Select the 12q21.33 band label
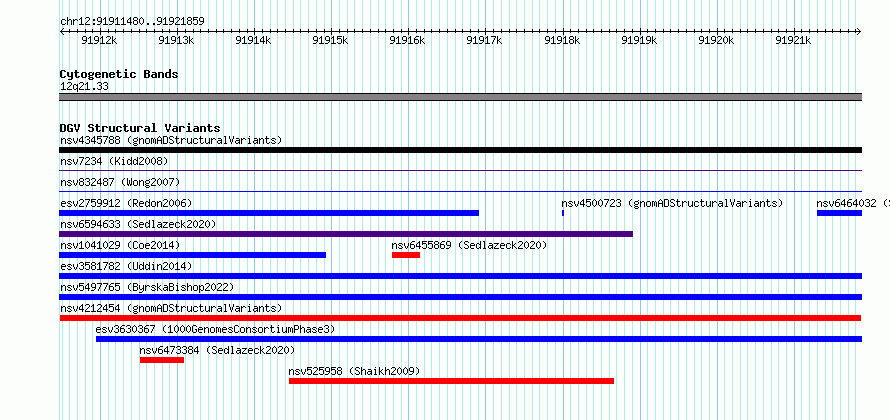 (84, 87)
